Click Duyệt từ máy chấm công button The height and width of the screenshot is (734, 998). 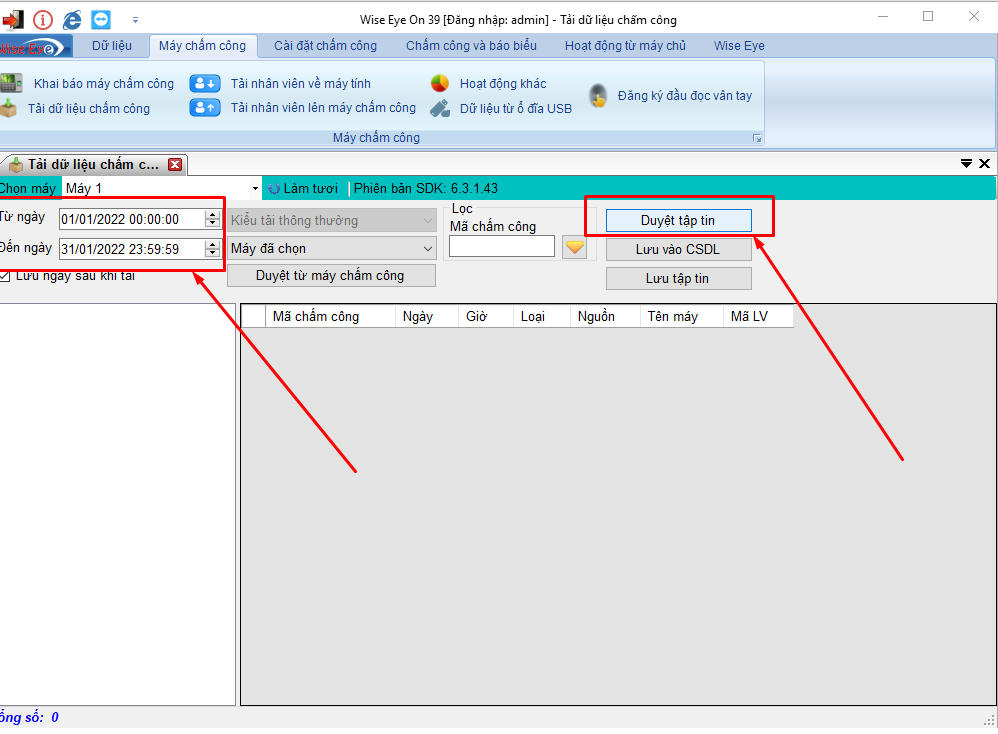pos(332,276)
